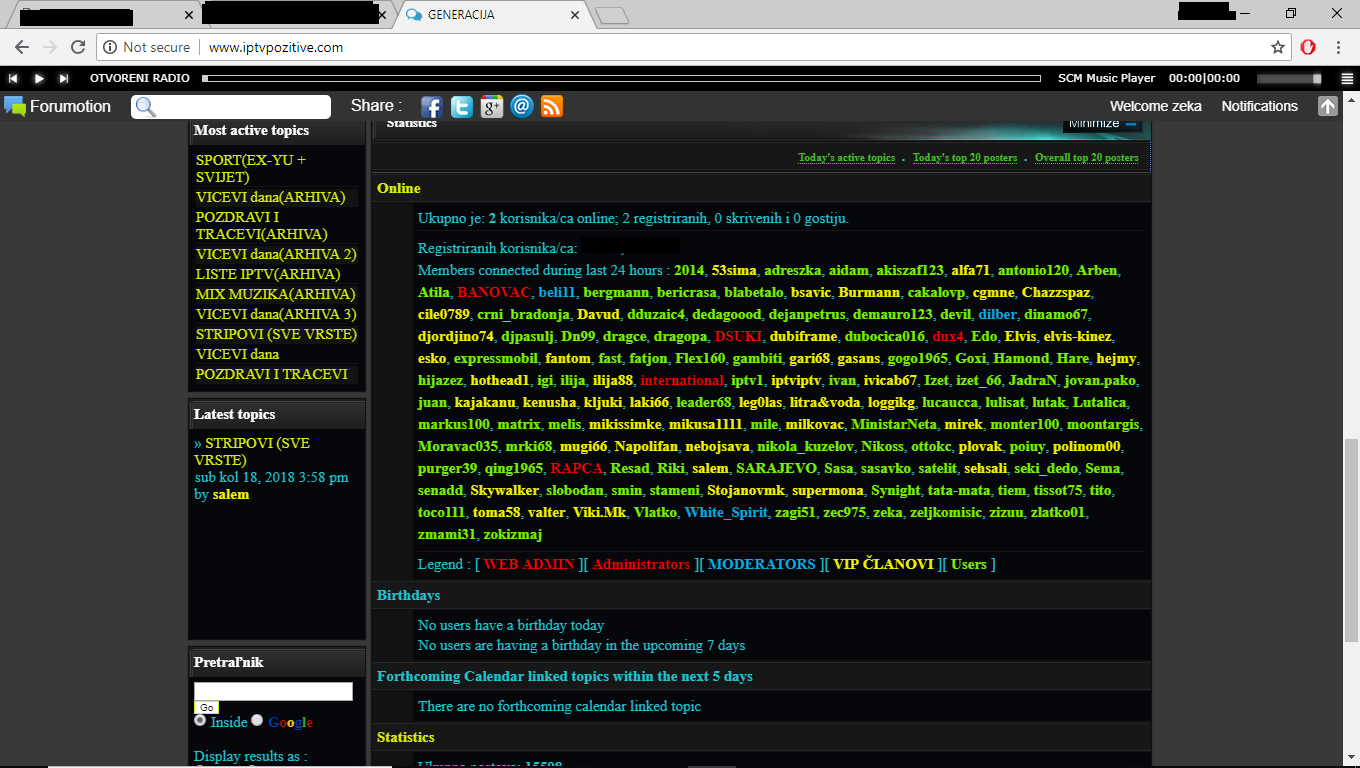This screenshot has width=1360, height=768.
Task: Open member BANOVAC's profile
Action: click(x=493, y=292)
